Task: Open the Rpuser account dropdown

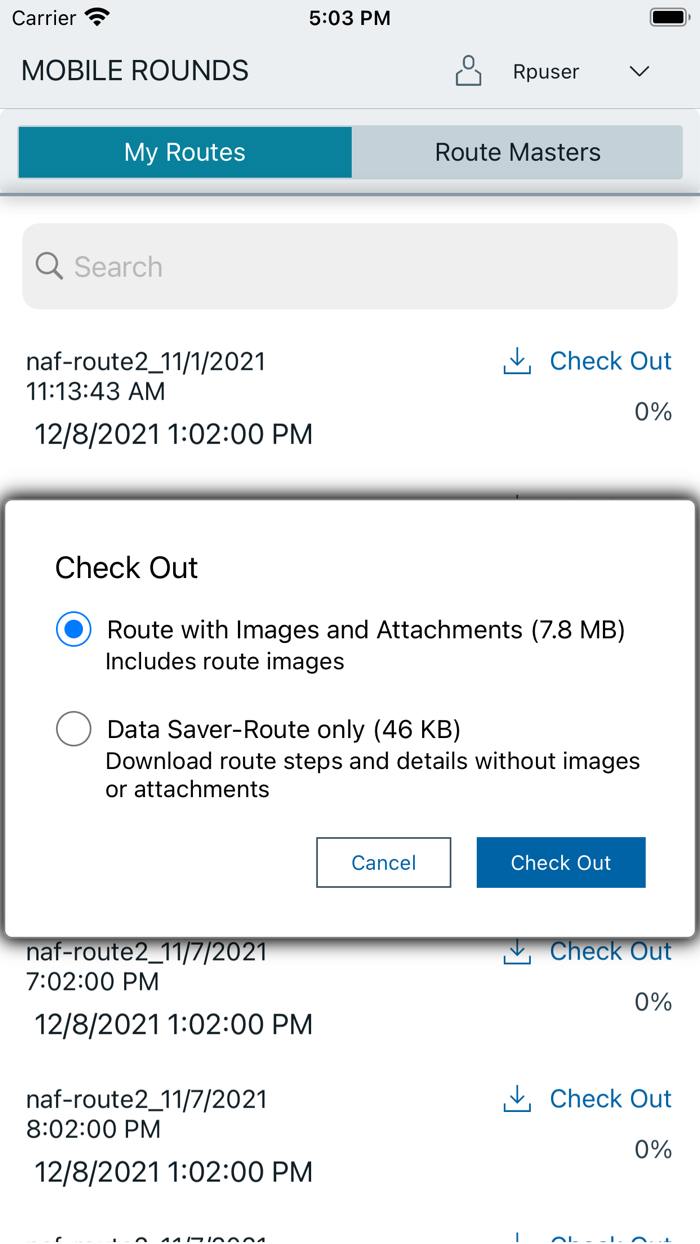Action: (x=545, y=71)
